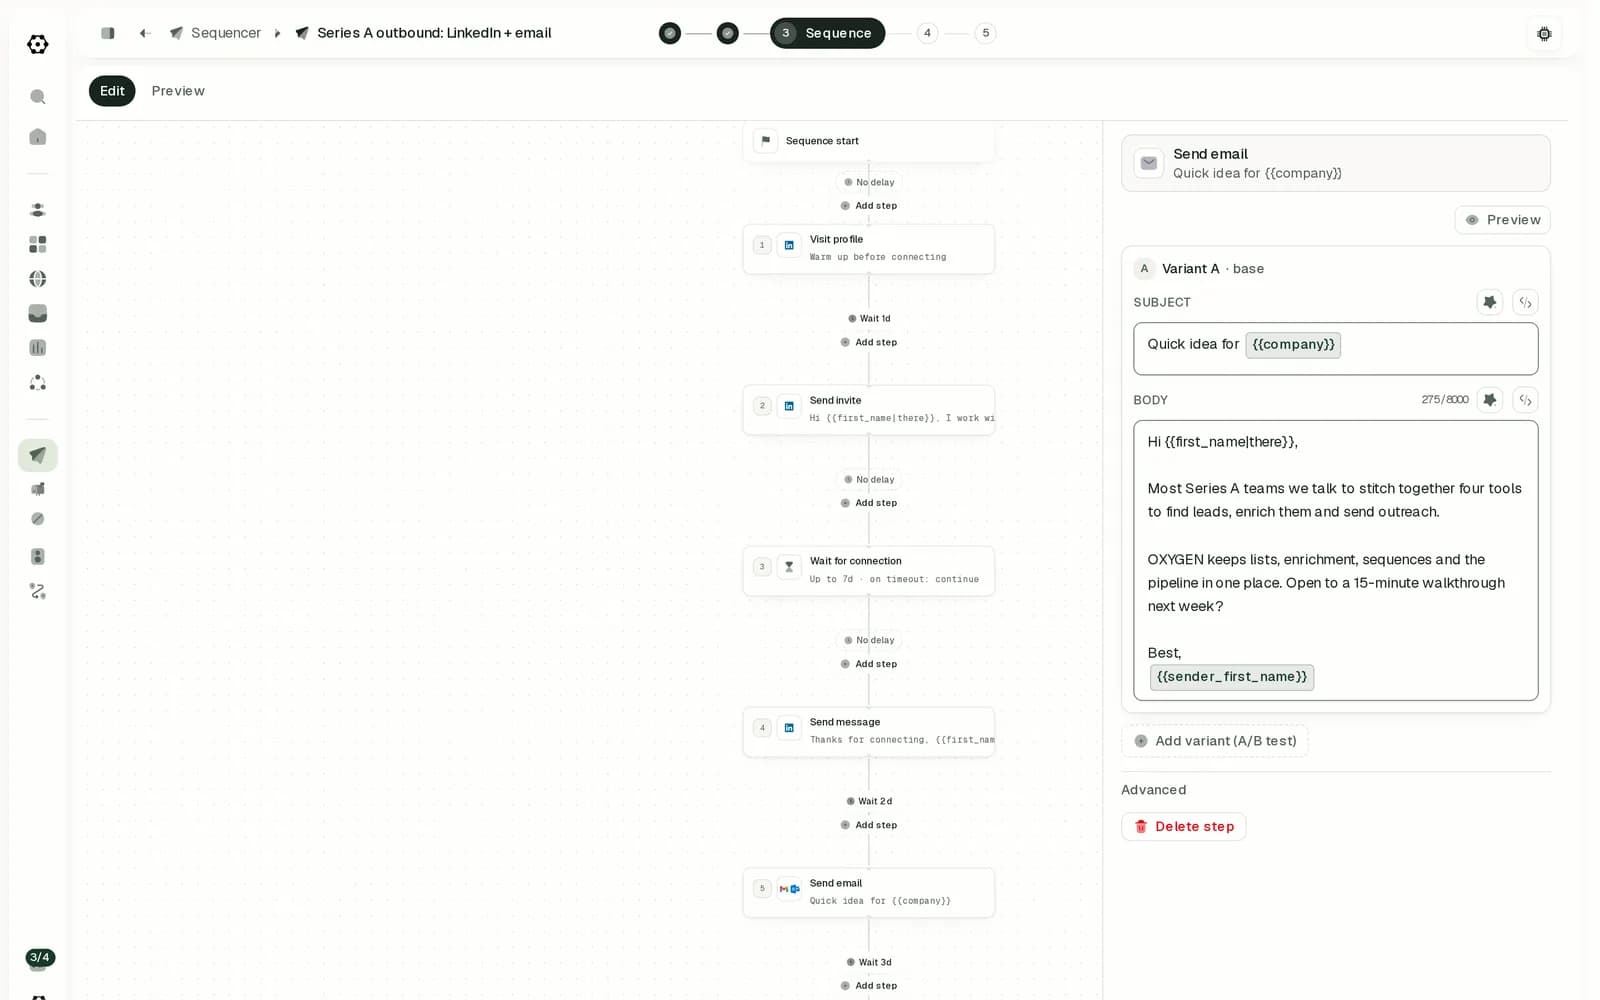Click the 3/4 progress badge
Screen dimensions: 1600x1000
[x=40, y=957]
